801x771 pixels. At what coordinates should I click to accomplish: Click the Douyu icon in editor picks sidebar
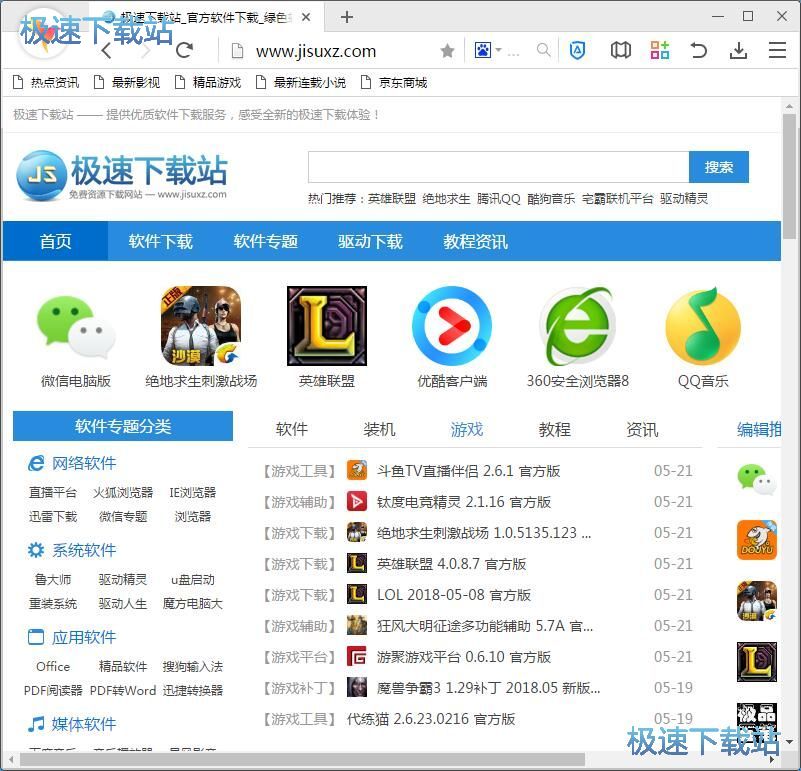(x=757, y=540)
